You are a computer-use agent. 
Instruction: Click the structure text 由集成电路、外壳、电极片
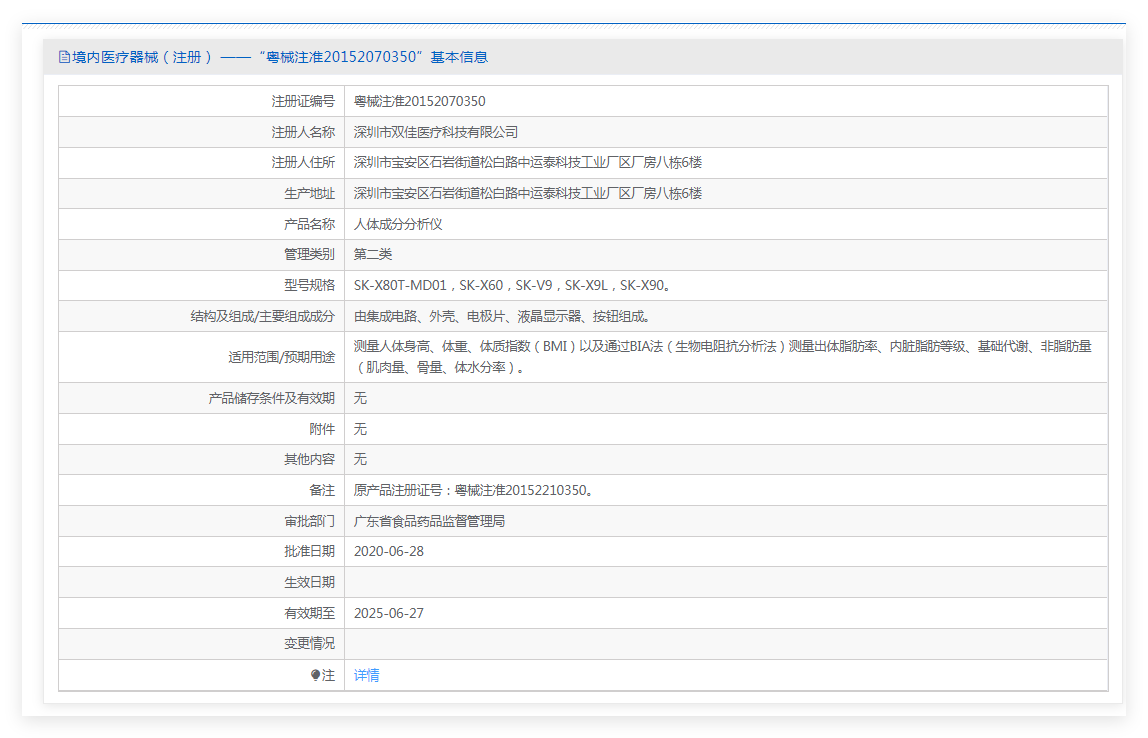tap(502, 316)
